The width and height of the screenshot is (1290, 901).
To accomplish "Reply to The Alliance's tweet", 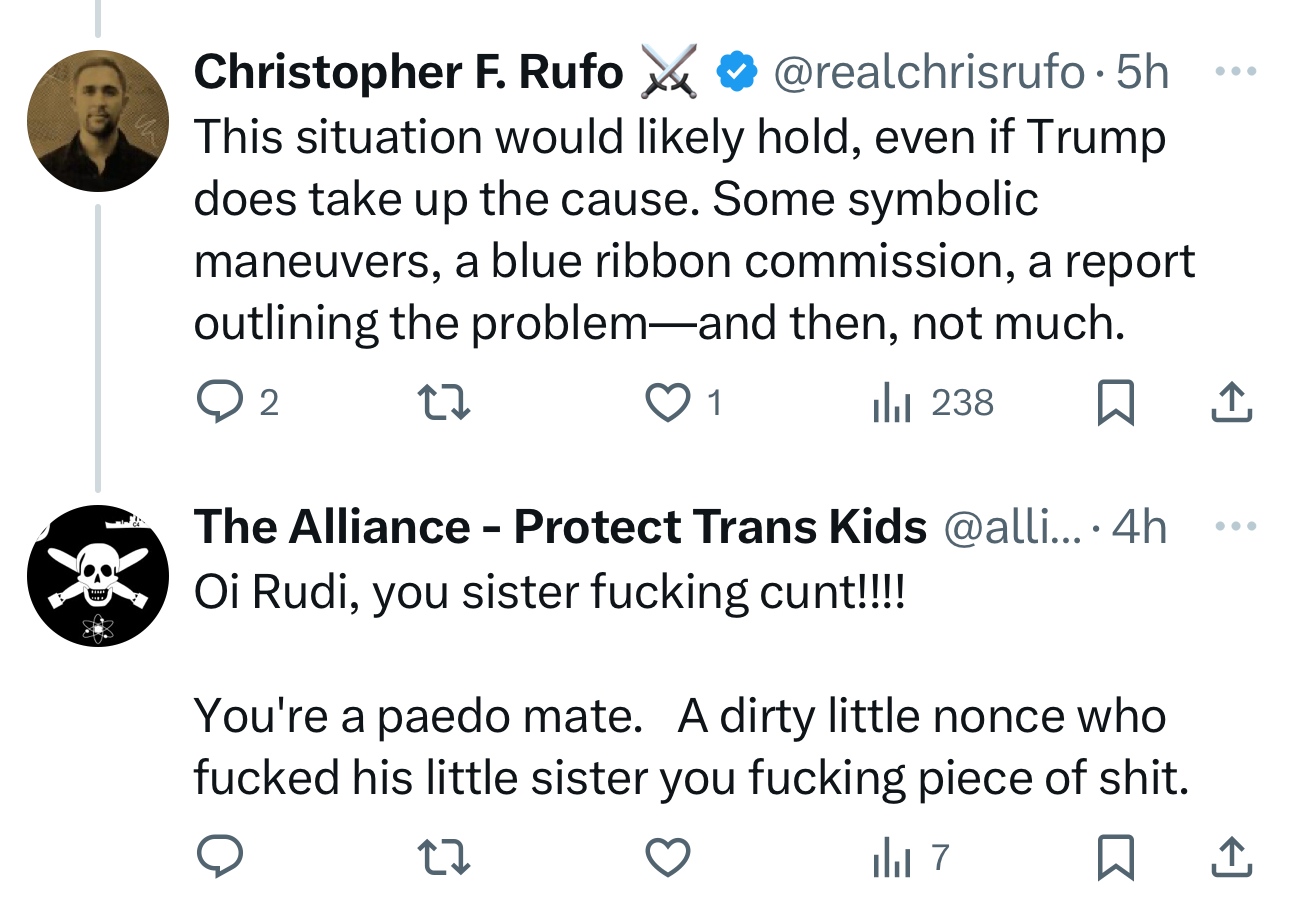I will coord(217,857).
